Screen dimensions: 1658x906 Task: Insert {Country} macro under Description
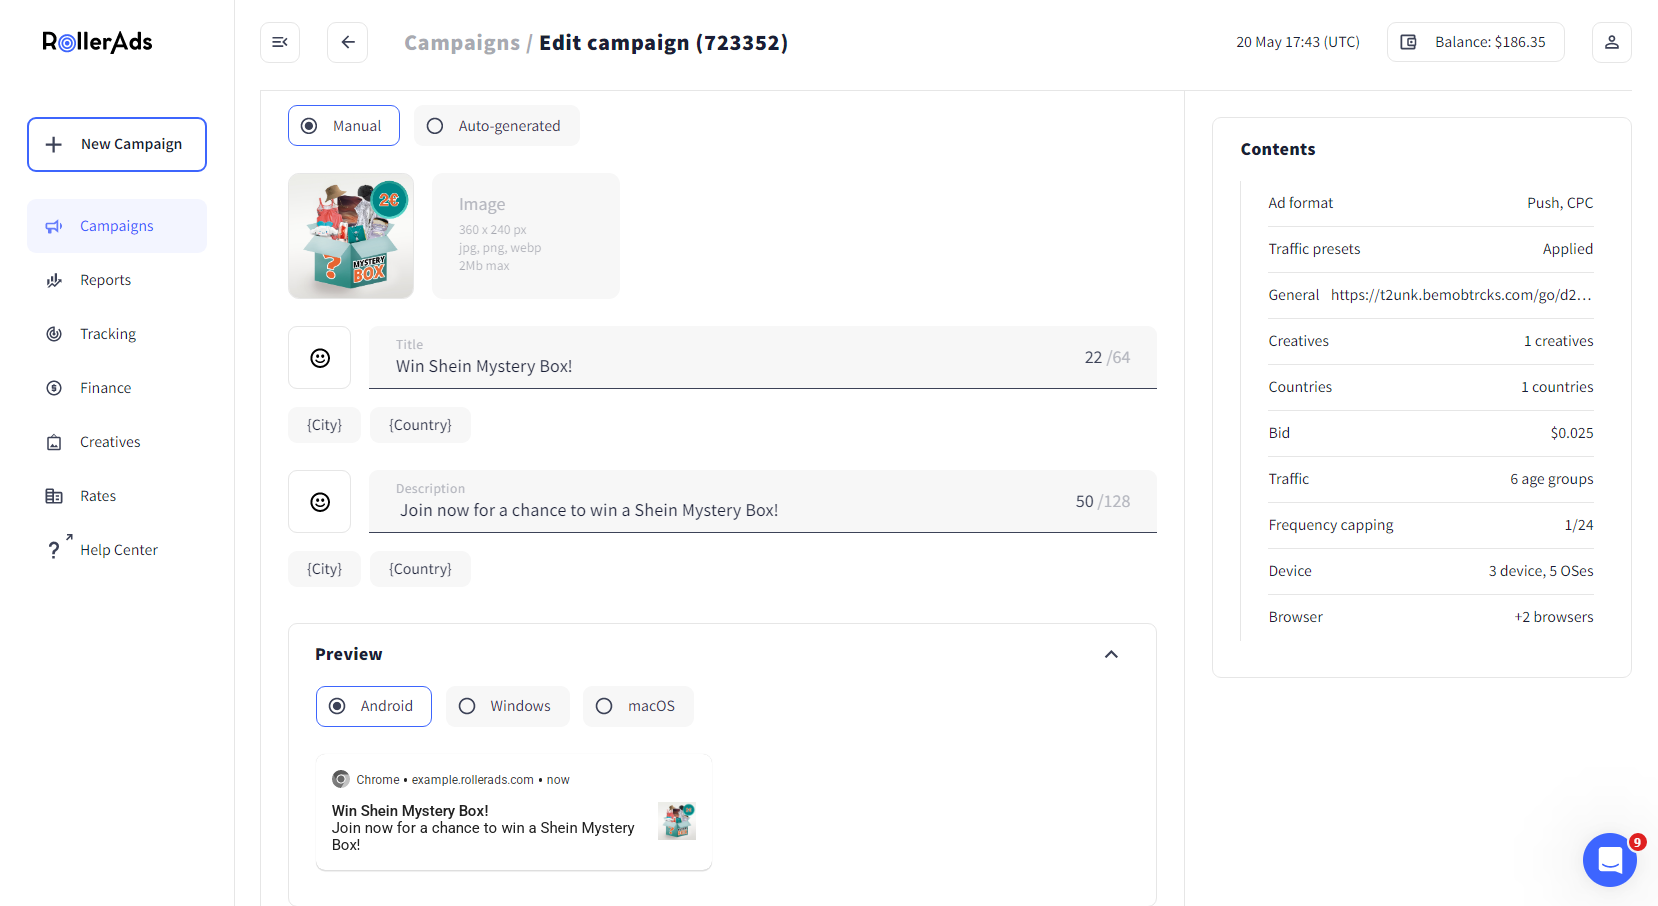[x=420, y=569]
